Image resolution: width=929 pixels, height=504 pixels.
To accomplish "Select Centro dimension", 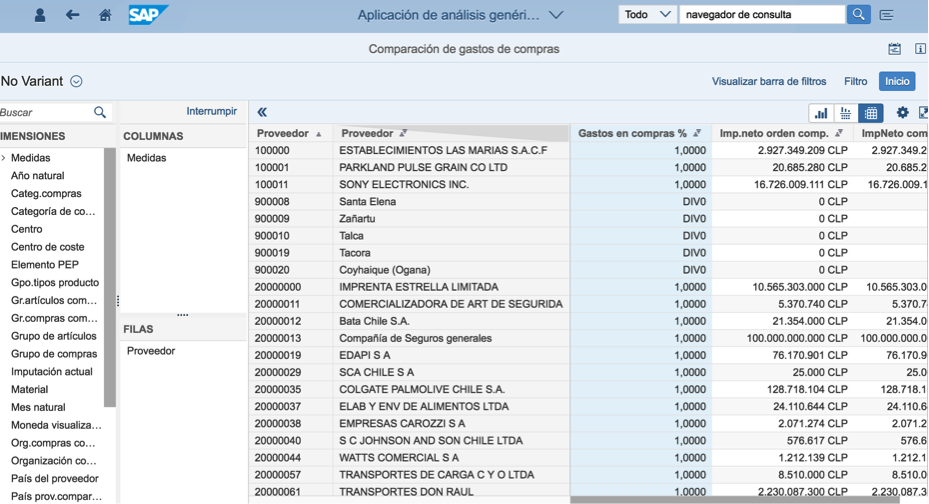I will click(26, 229).
